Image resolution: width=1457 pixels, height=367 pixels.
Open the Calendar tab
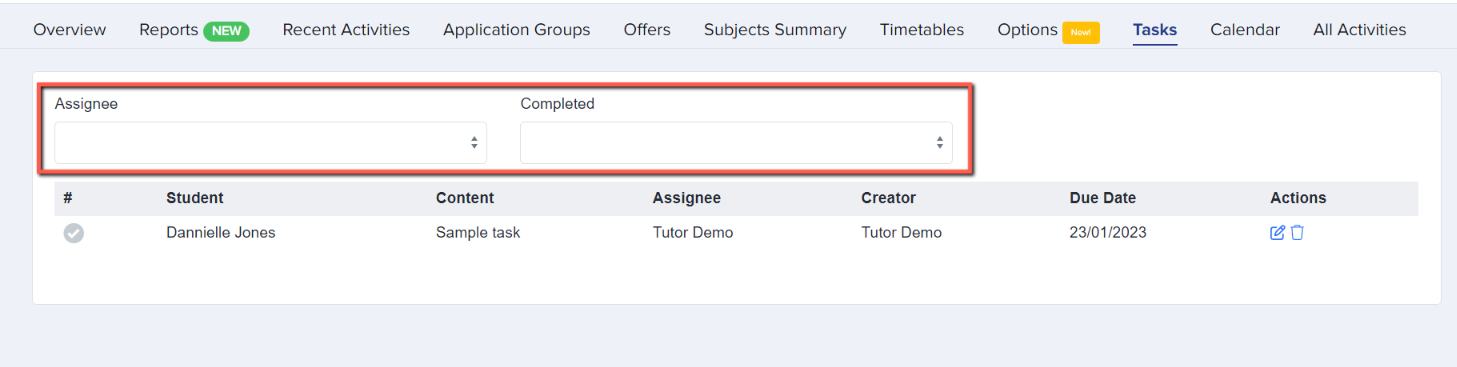(1245, 30)
